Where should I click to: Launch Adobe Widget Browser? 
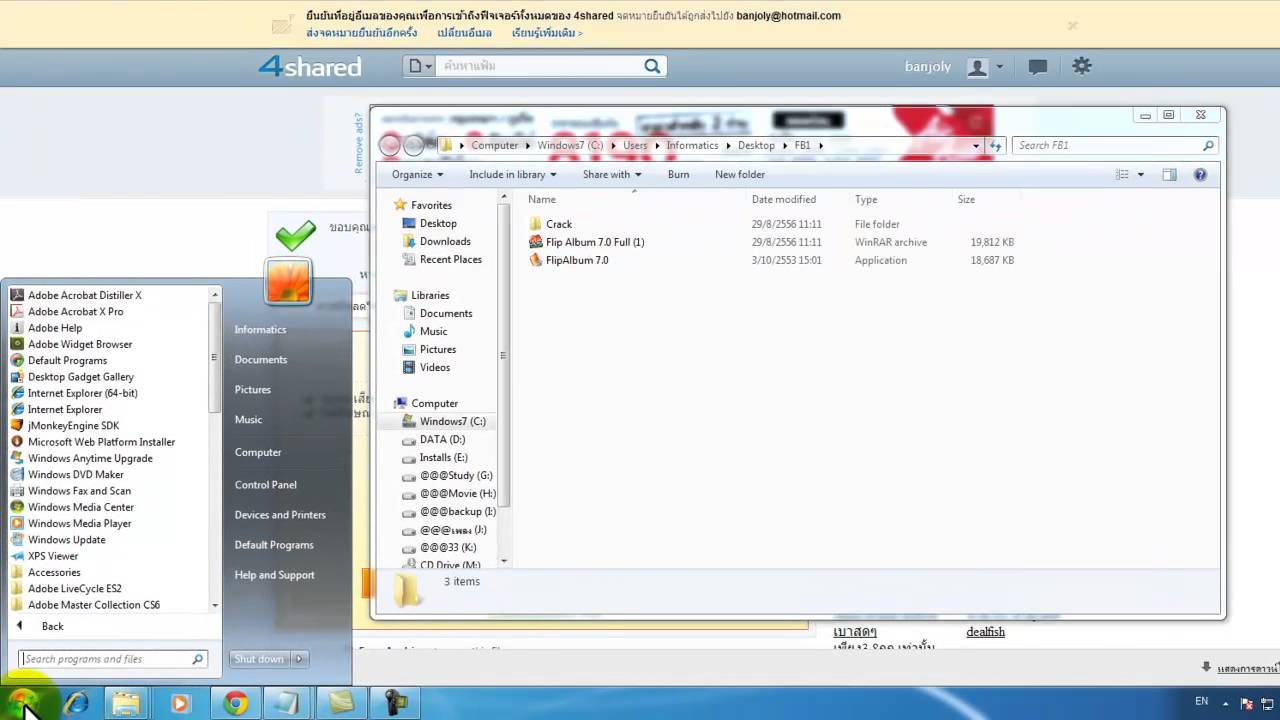(80, 344)
